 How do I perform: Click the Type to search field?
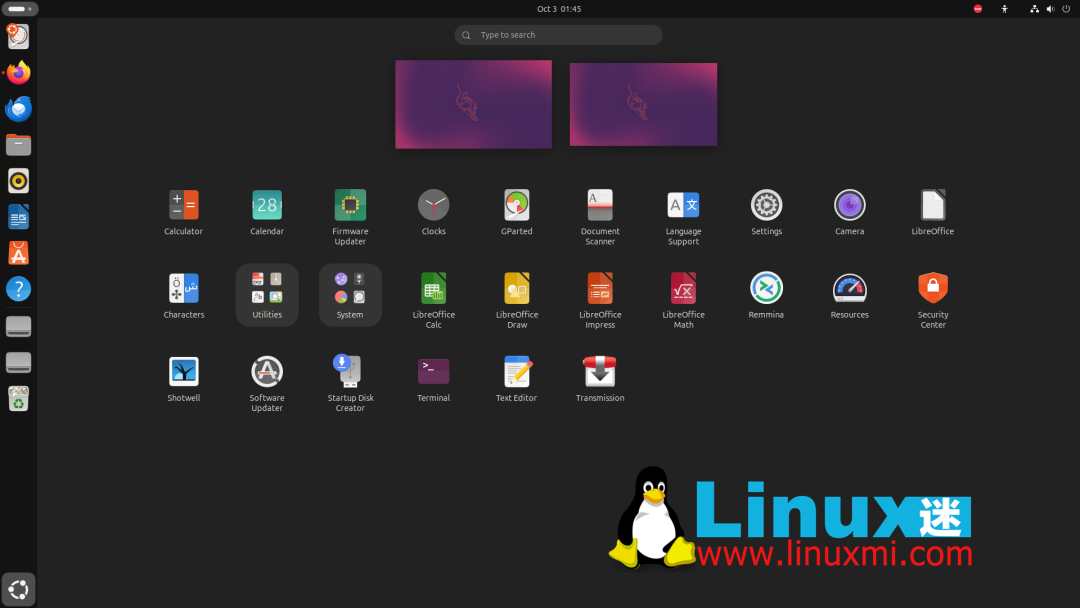pyautogui.click(x=558, y=34)
